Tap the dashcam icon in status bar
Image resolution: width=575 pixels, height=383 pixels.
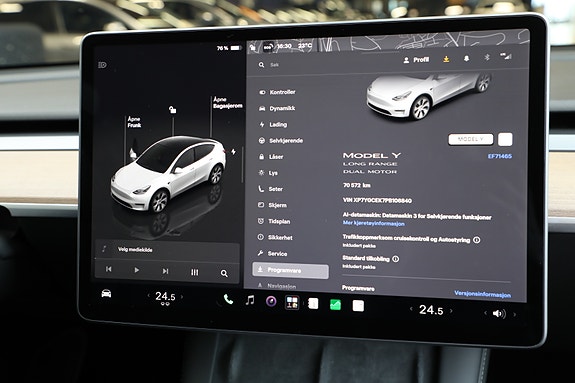pos(268,47)
